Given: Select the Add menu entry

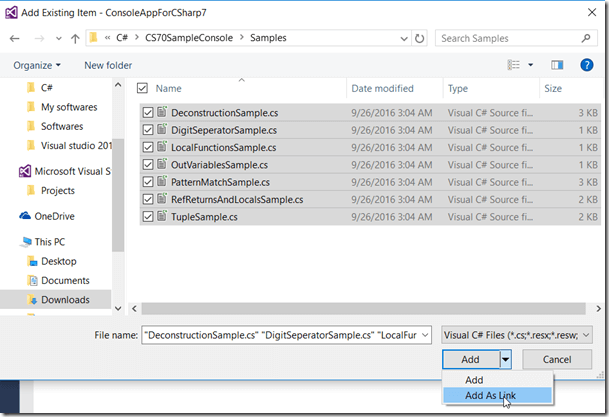Looking at the screenshot, I should (x=474, y=380).
